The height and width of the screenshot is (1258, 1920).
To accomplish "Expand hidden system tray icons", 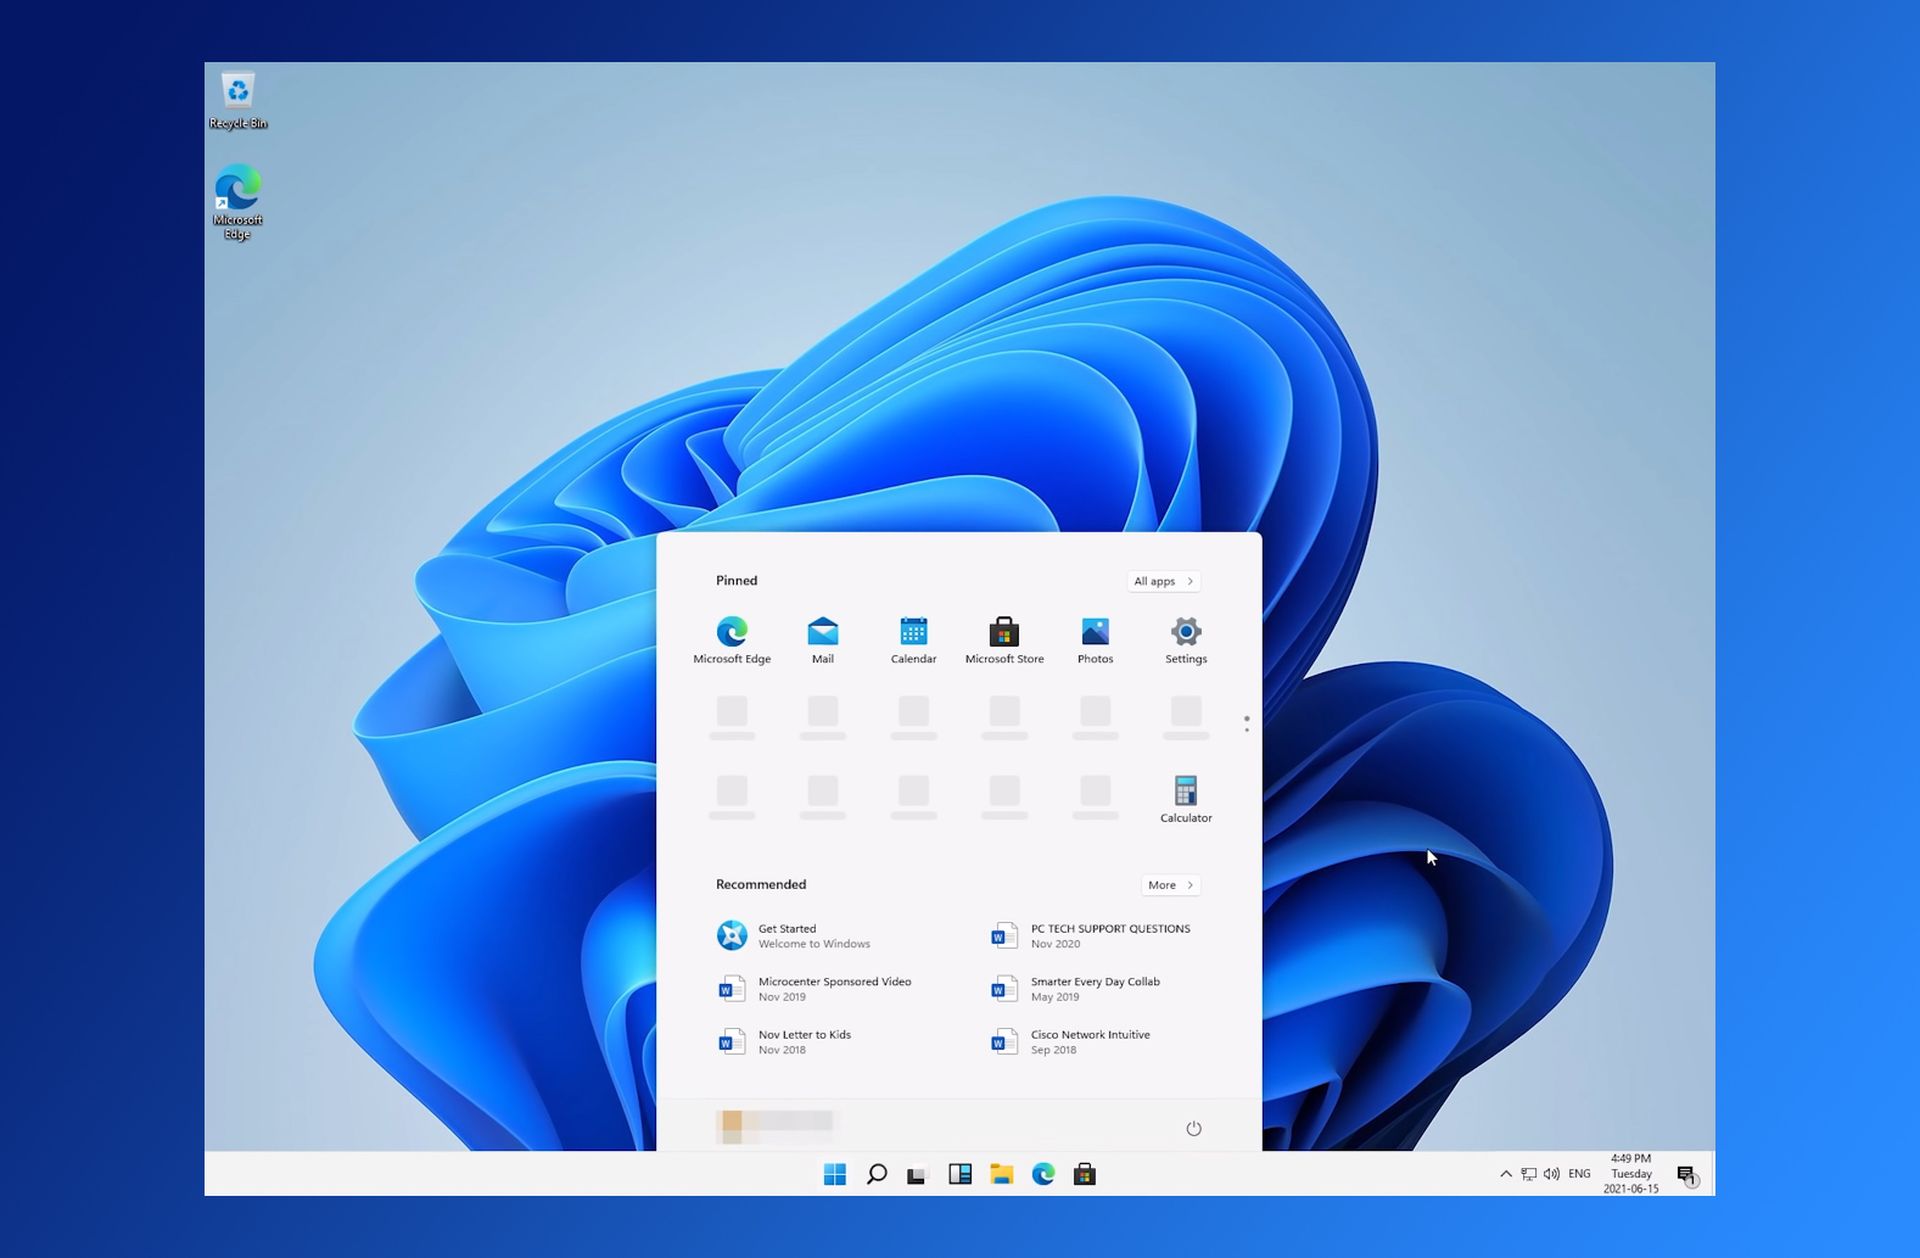I will (x=1504, y=1174).
